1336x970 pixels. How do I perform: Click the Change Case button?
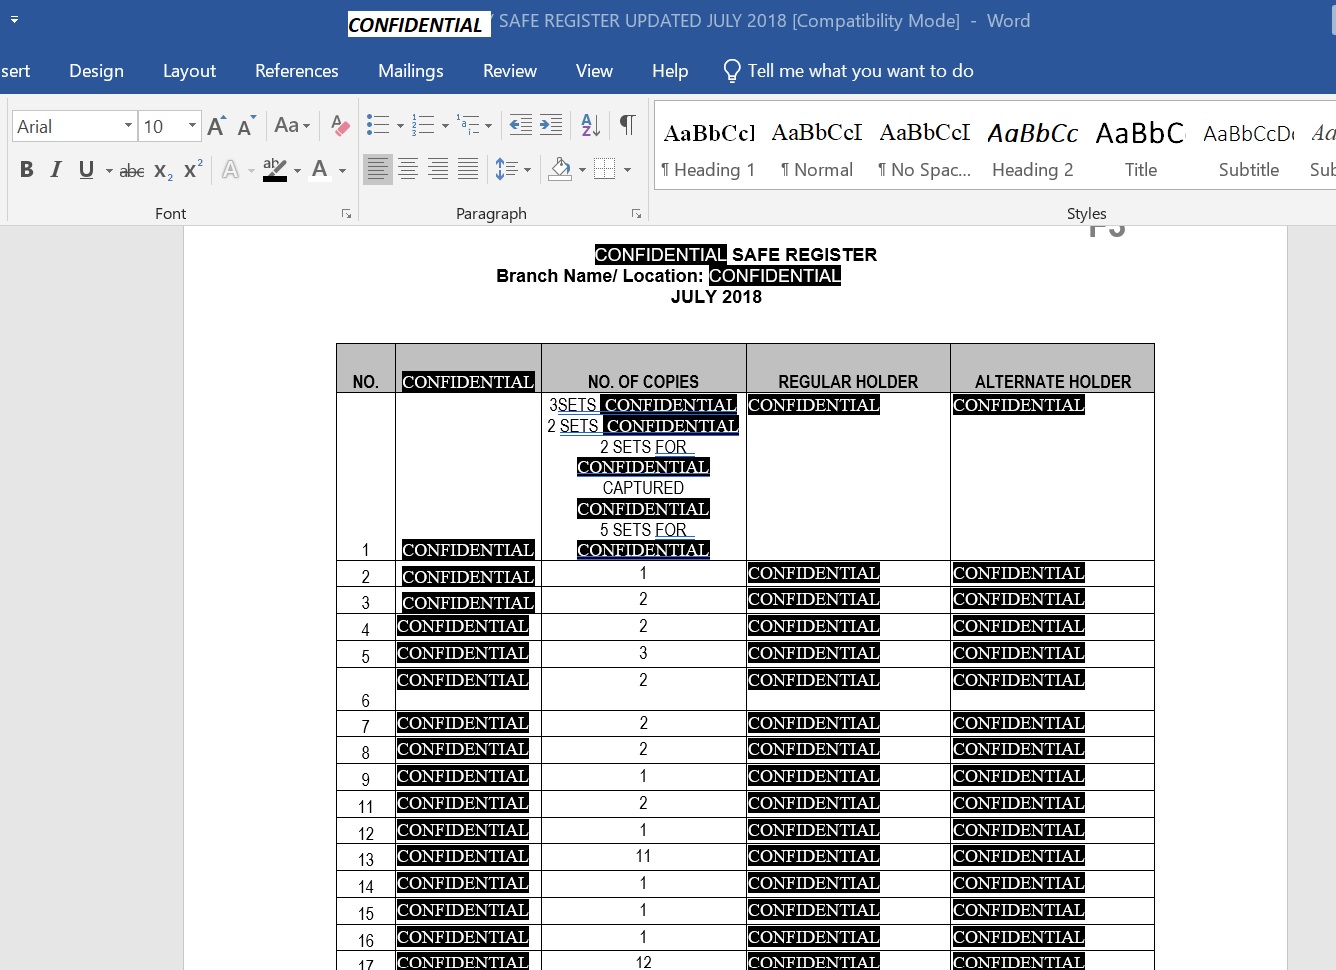coord(292,126)
